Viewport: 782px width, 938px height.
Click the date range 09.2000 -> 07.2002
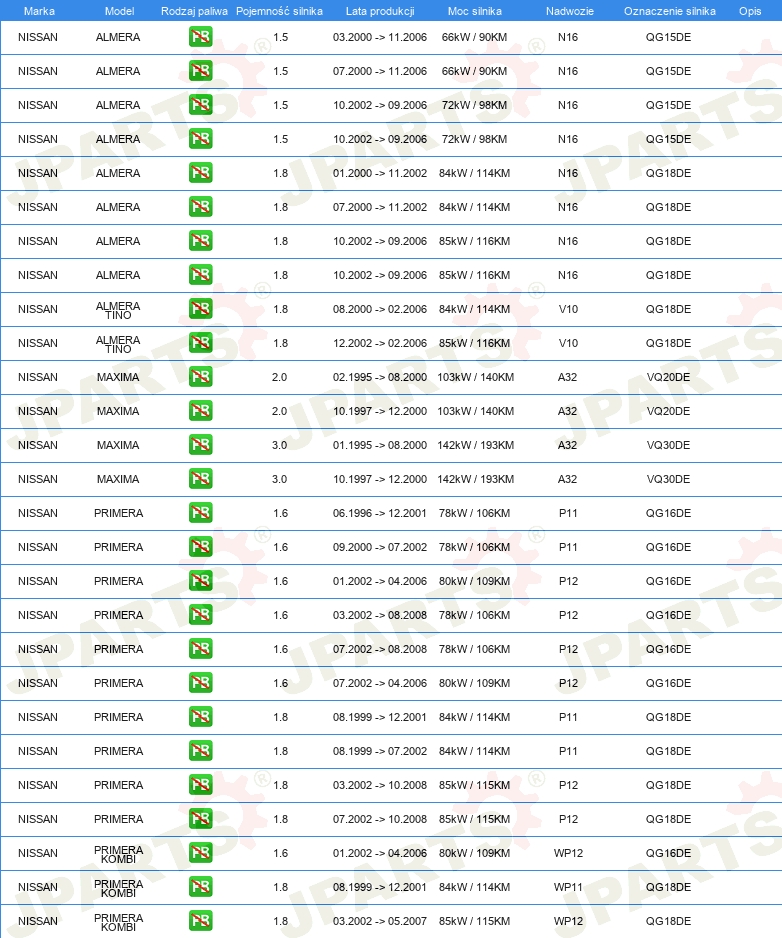coord(380,547)
